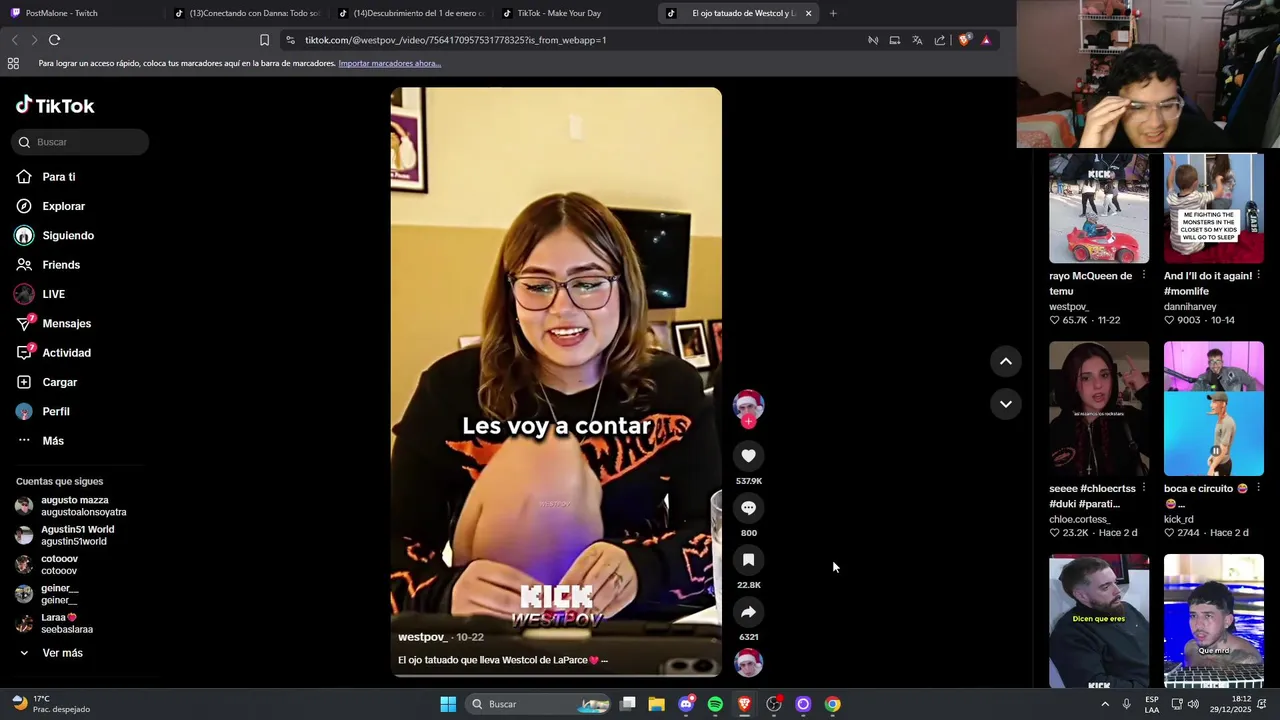Click the address bar share icon
The height and width of the screenshot is (720, 1280).
pos(940,40)
